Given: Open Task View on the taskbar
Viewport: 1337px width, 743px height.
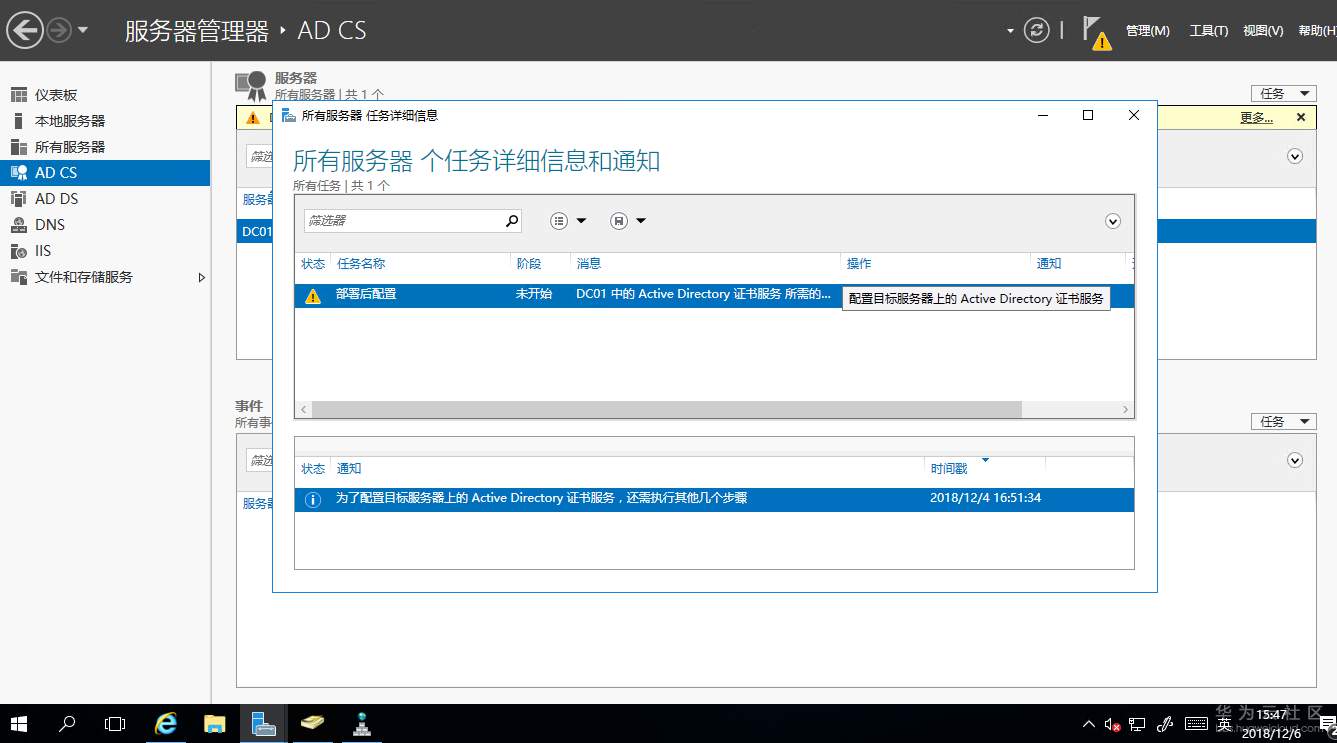Looking at the screenshot, I should [x=115, y=724].
